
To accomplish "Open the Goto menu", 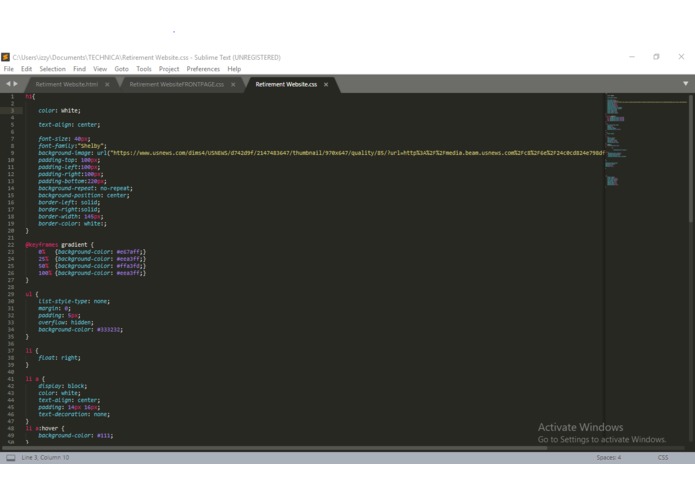I will click(121, 69).
